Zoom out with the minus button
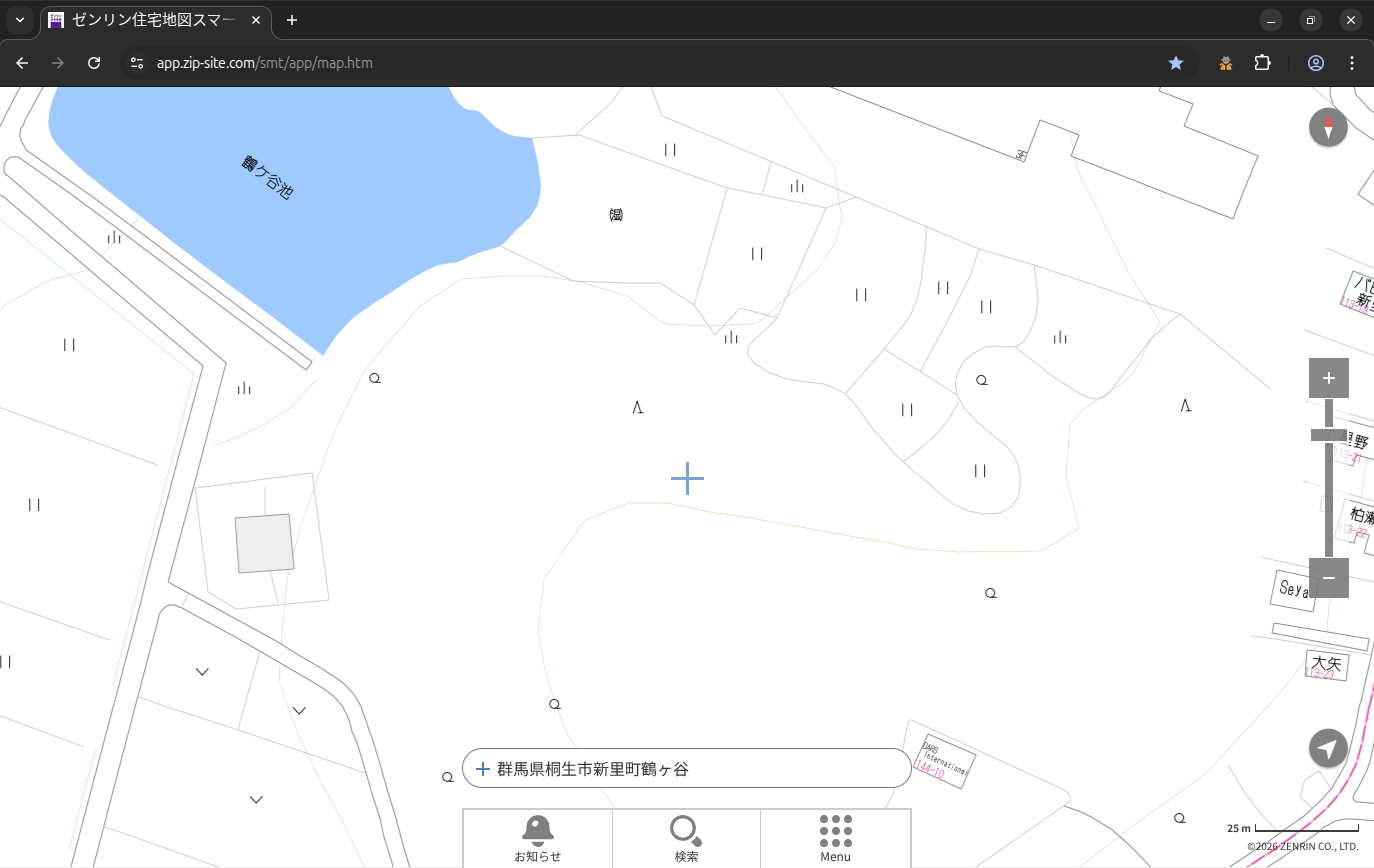The image size is (1374, 868). pos(1328,578)
